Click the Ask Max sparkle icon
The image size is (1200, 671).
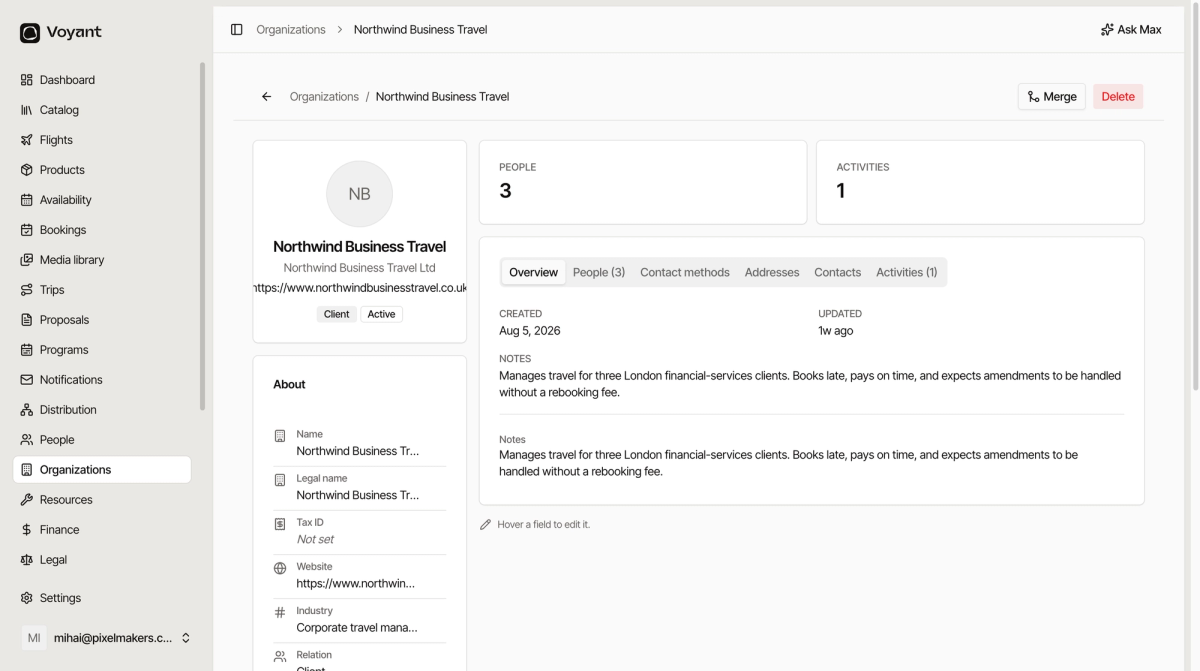pos(1107,30)
